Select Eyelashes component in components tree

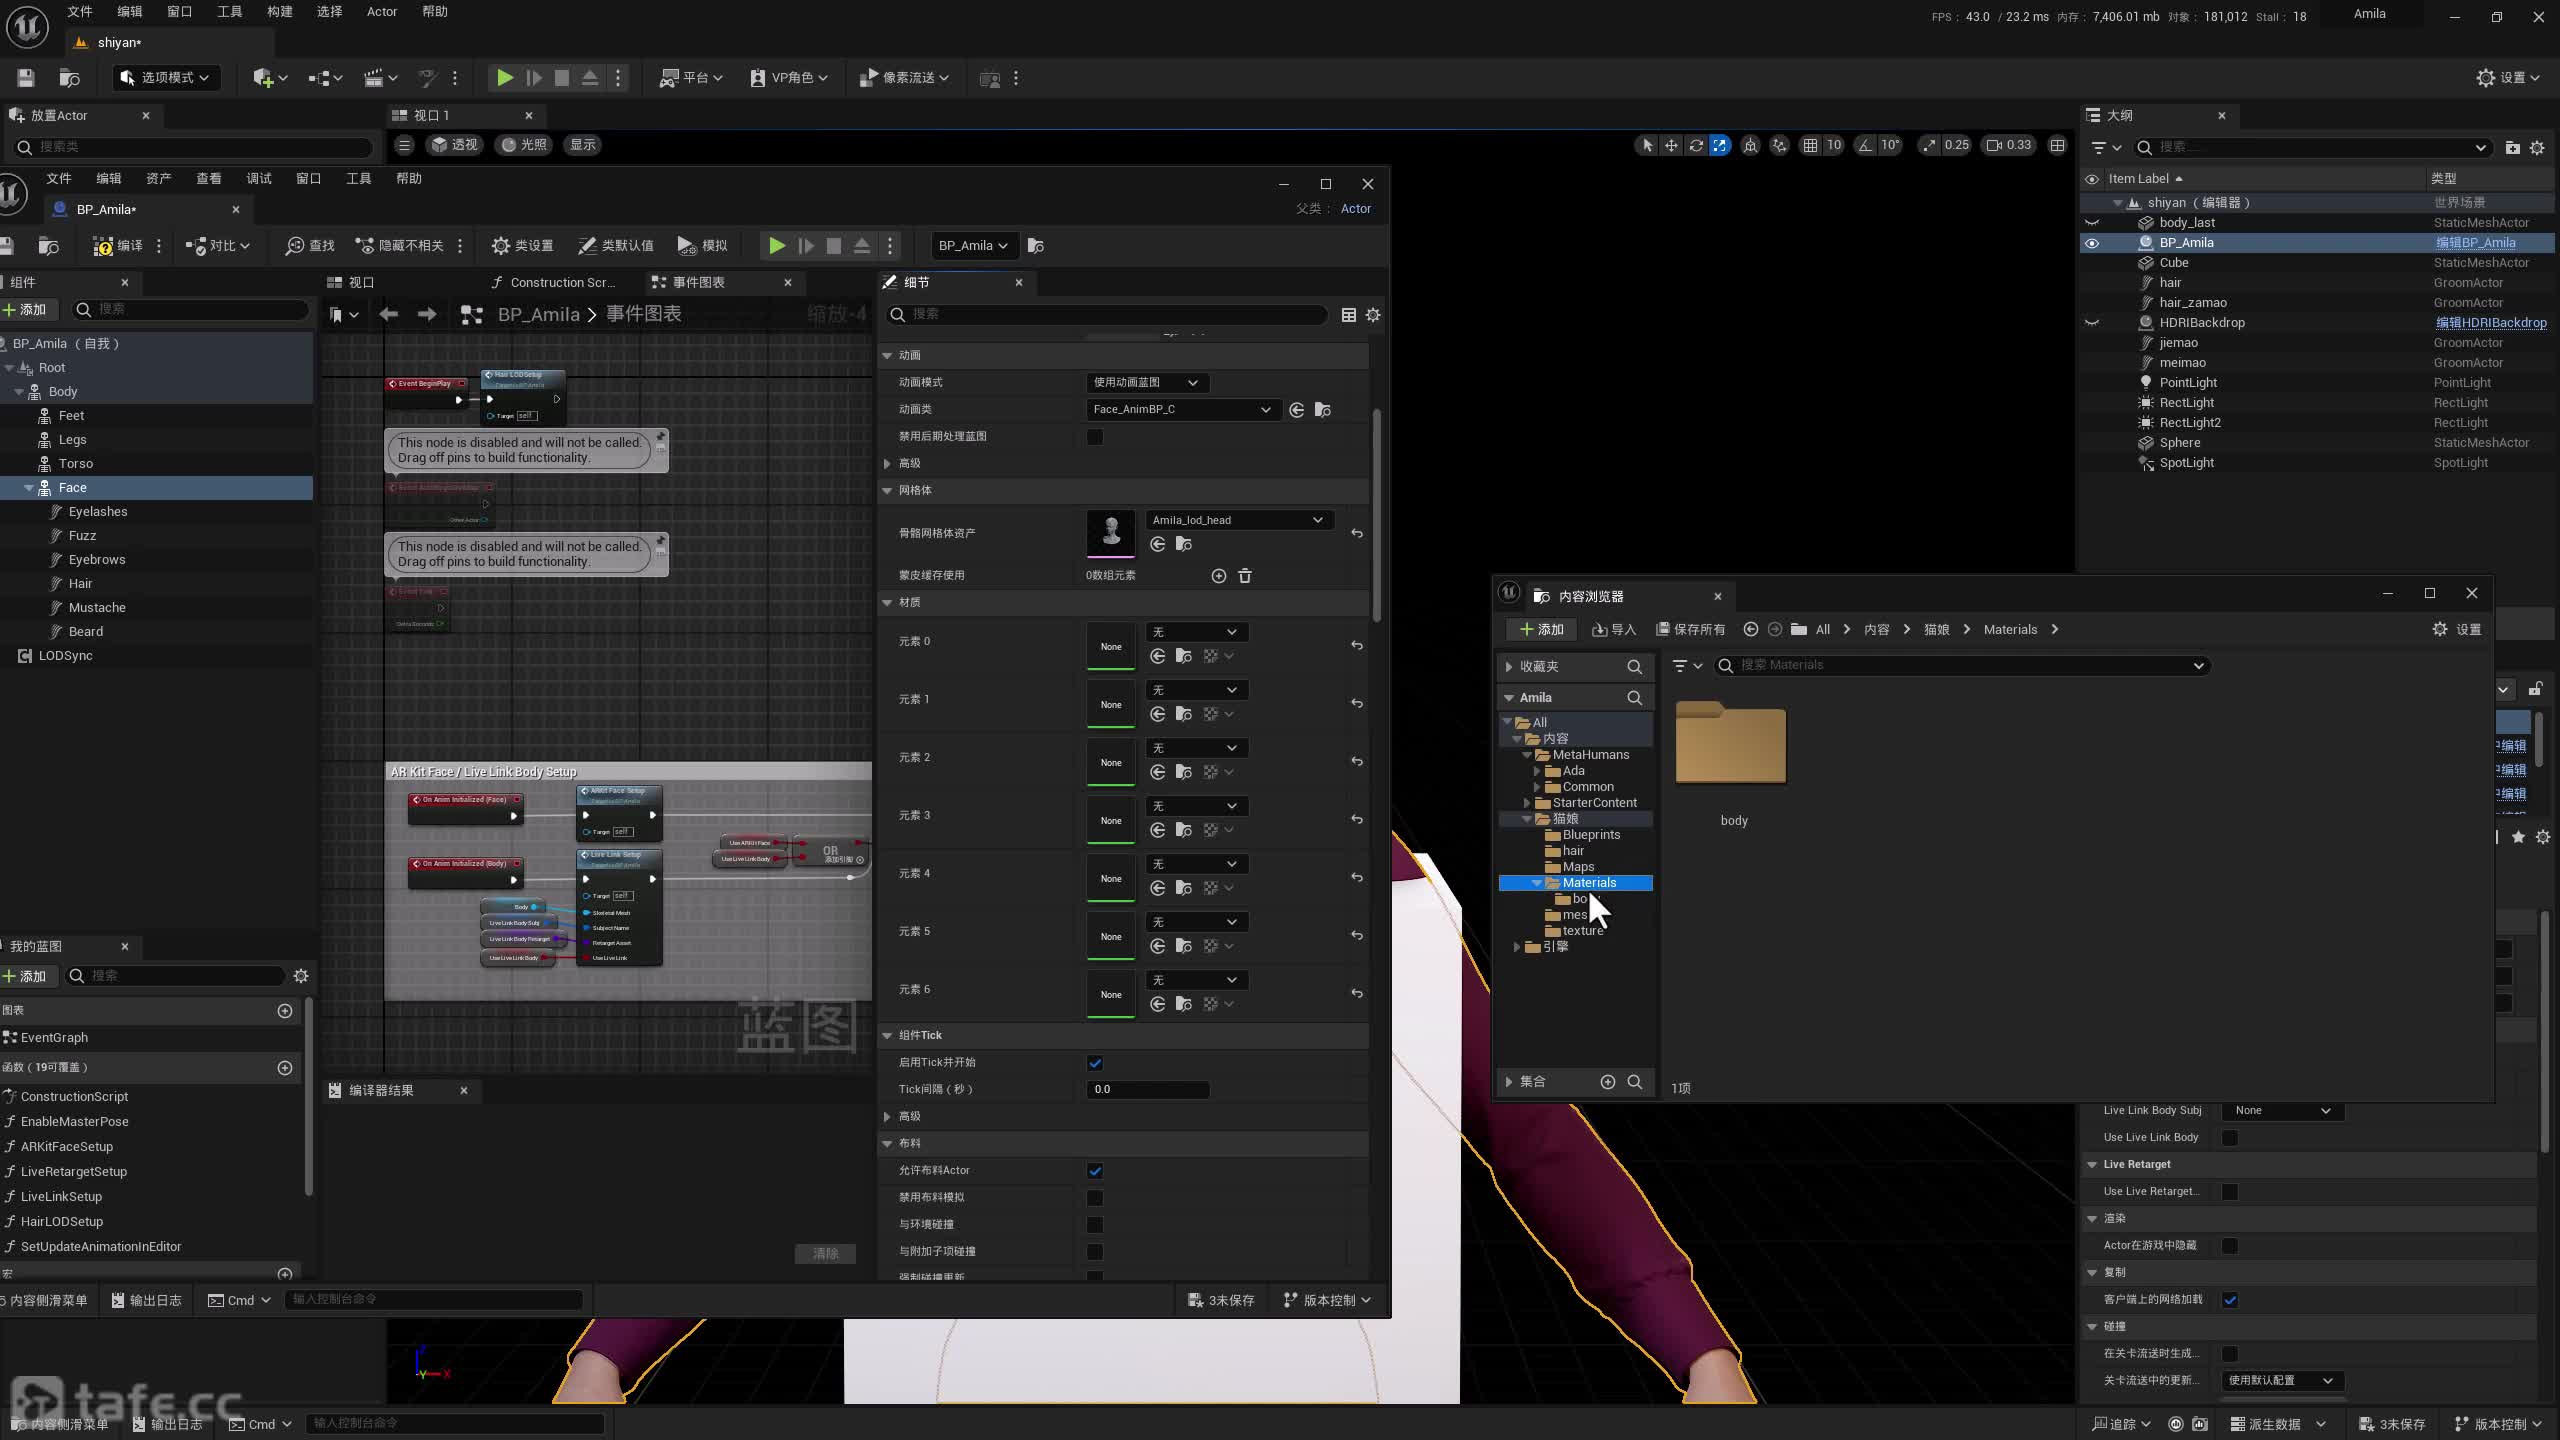98,512
